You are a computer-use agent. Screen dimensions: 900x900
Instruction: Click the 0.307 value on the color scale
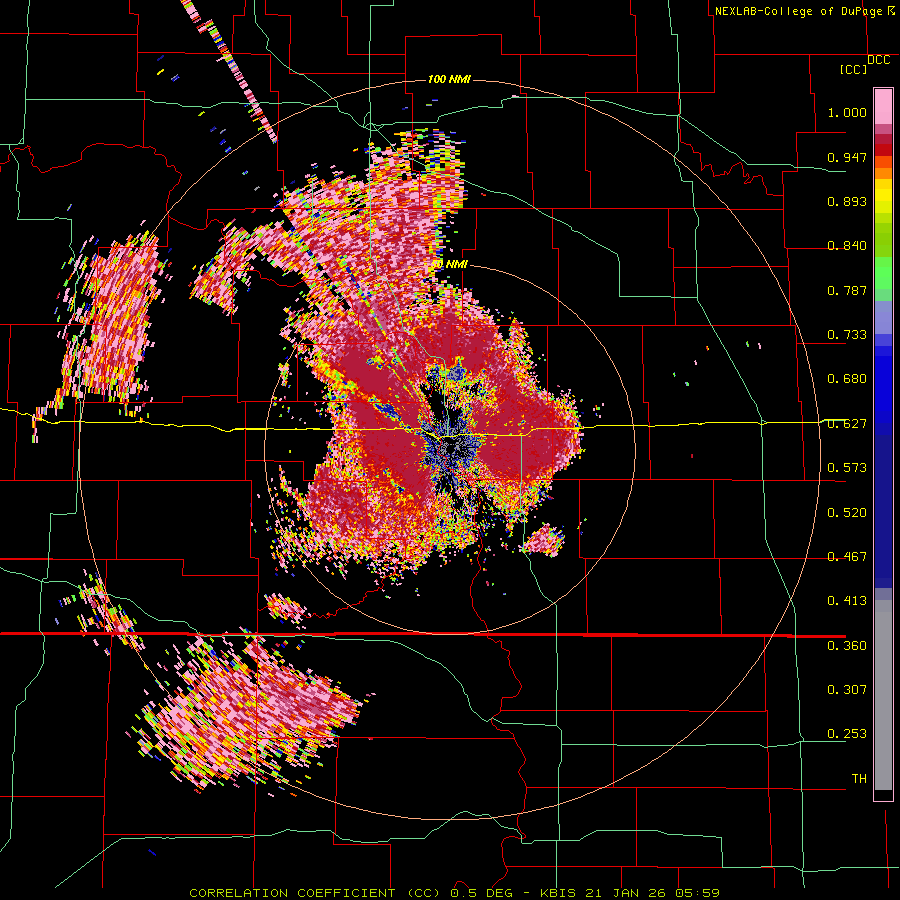point(847,690)
